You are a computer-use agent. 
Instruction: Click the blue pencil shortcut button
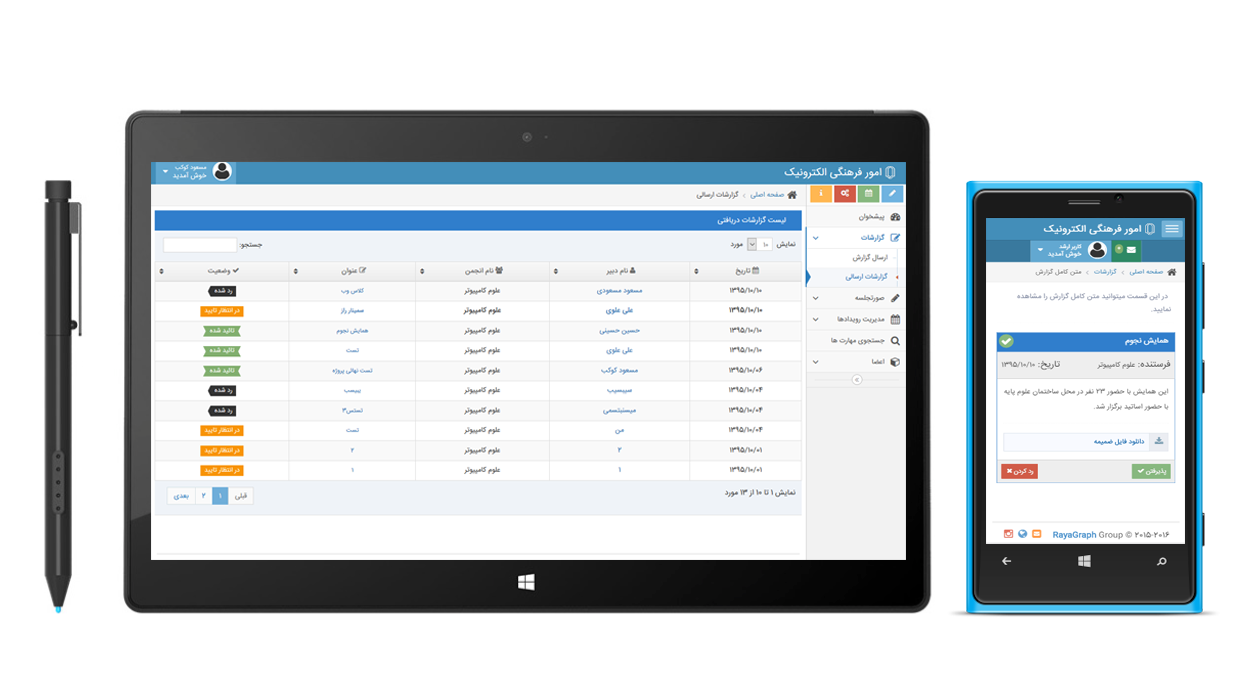click(x=892, y=194)
